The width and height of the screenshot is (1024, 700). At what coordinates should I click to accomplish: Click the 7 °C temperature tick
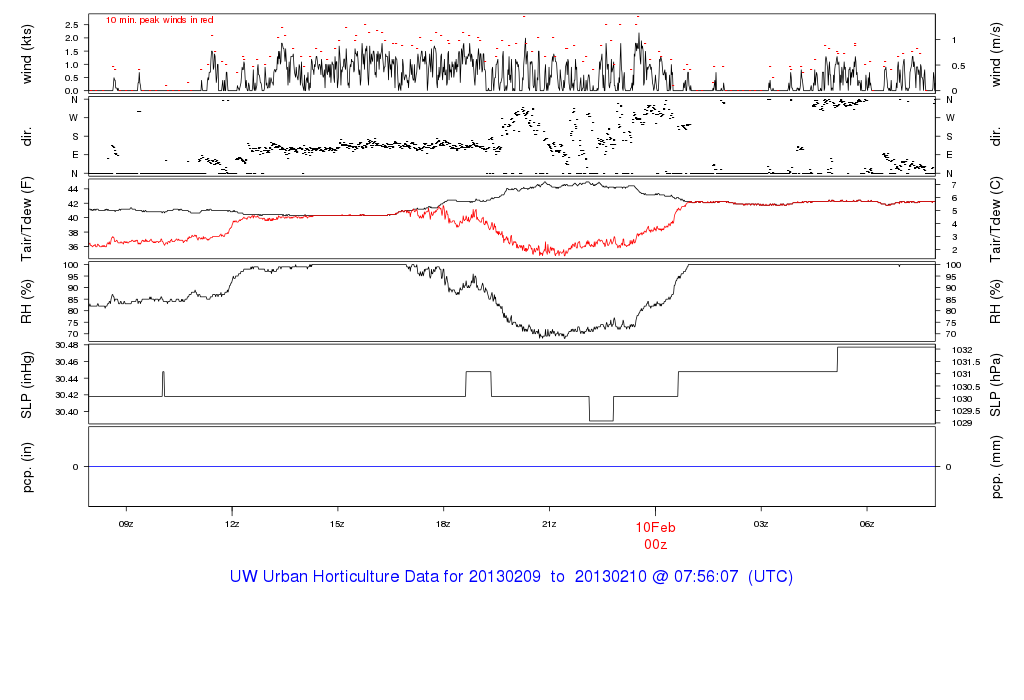[x=954, y=185]
